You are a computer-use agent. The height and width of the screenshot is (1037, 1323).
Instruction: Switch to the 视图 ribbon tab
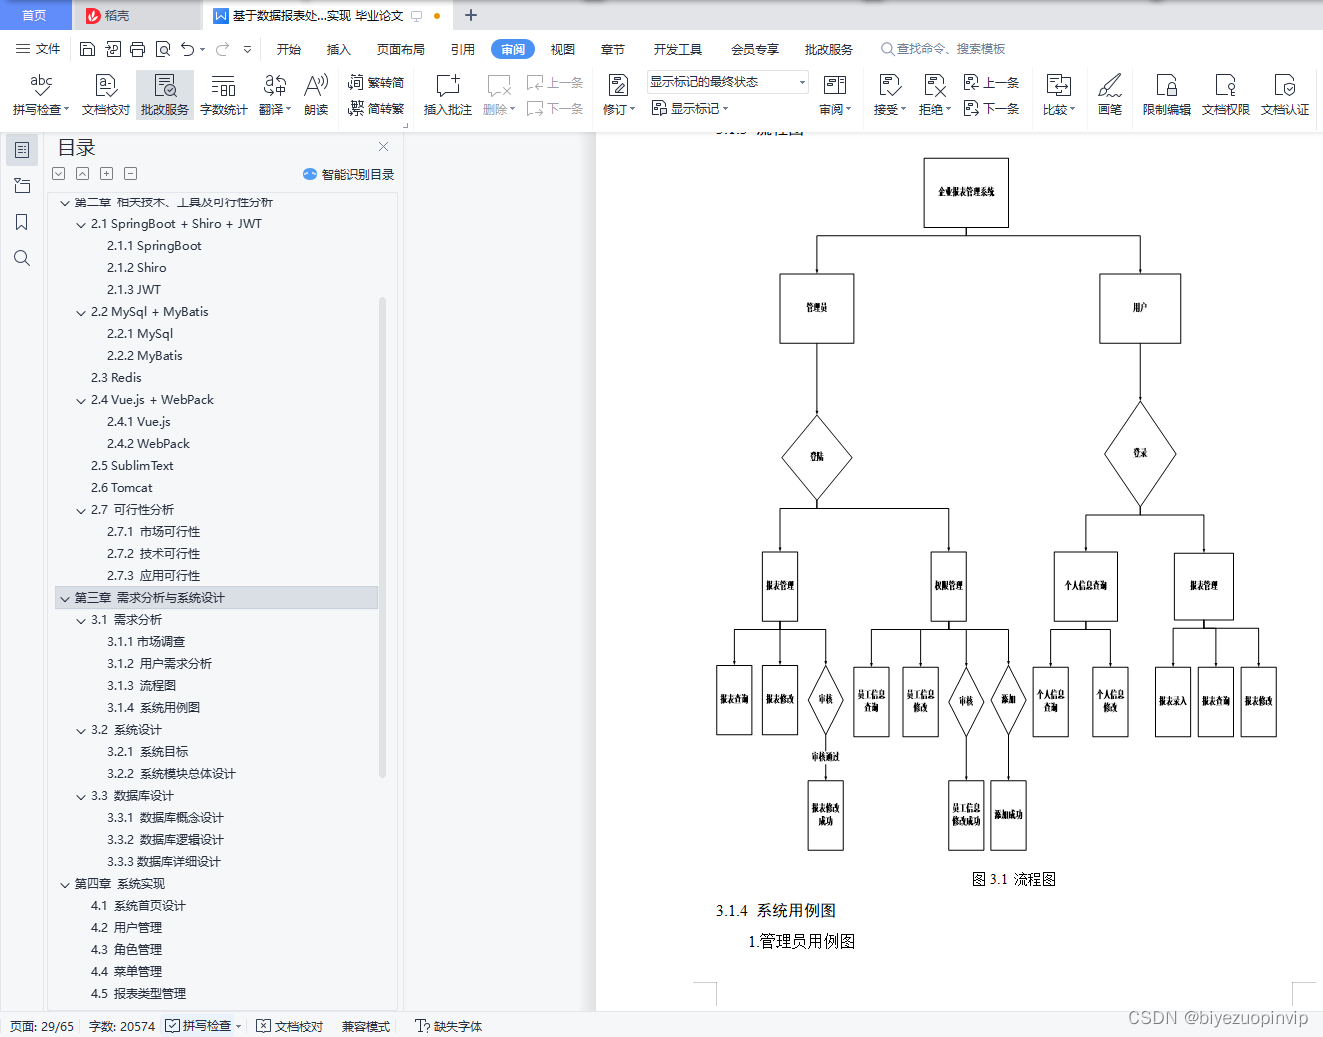(x=562, y=49)
